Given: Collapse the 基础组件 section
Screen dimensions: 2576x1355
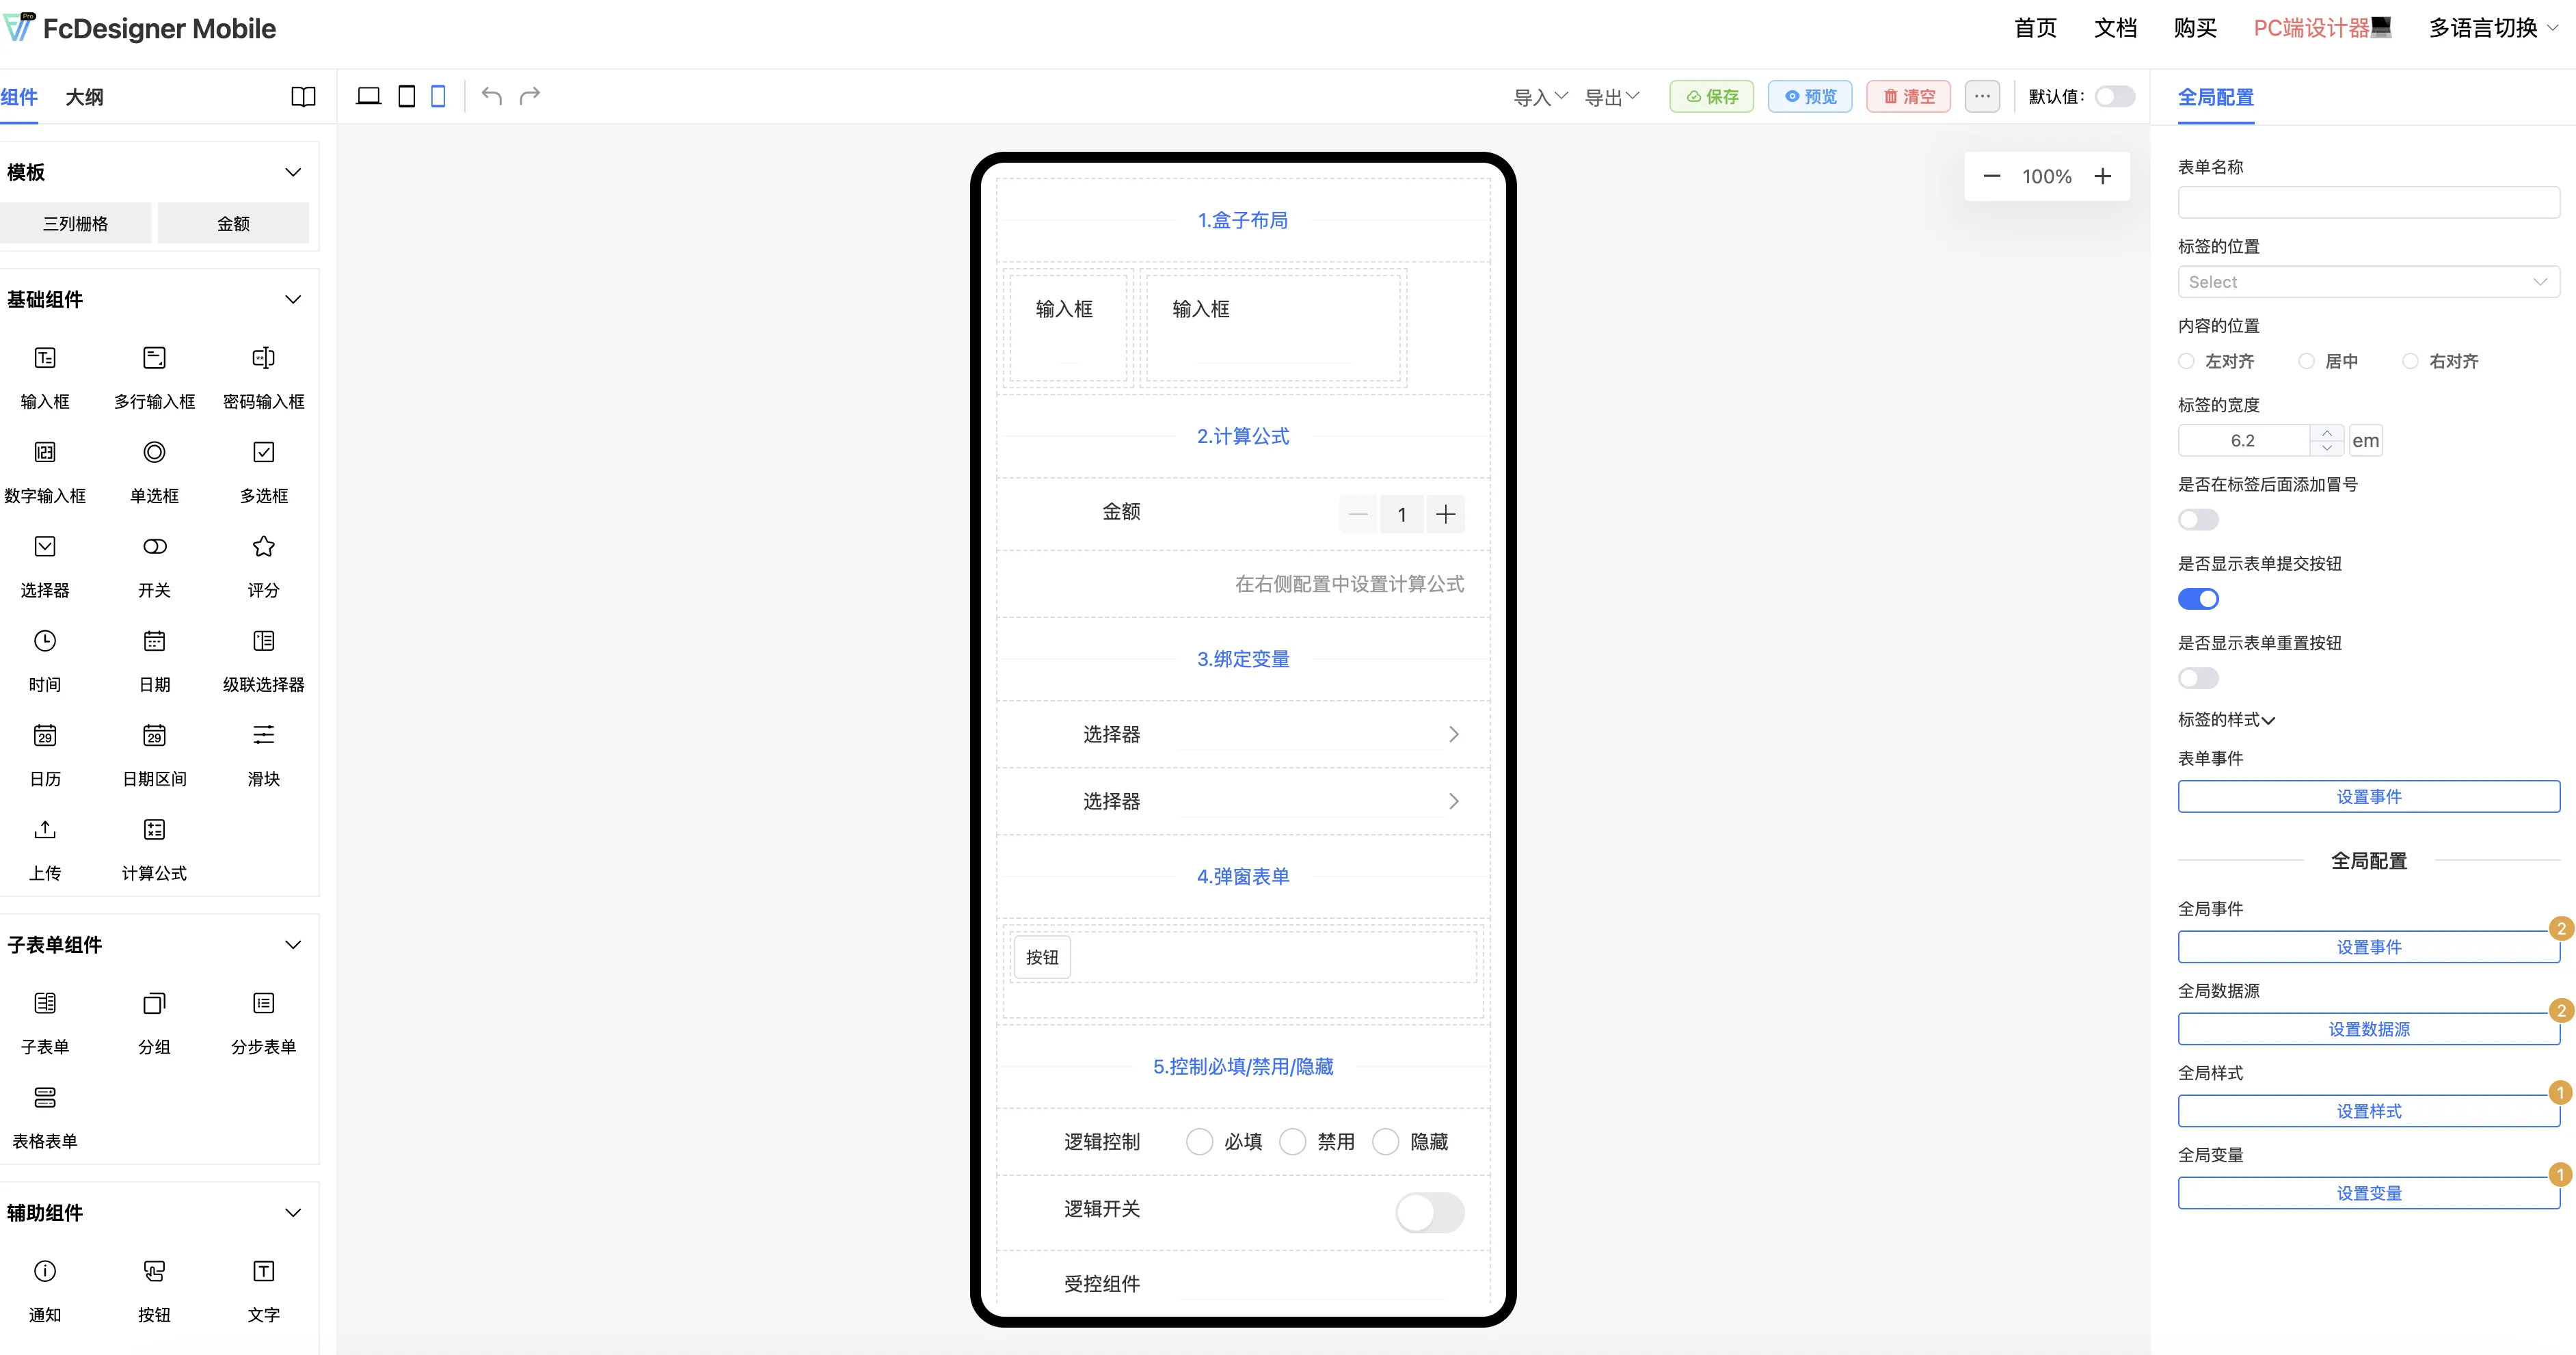Looking at the screenshot, I should pyautogui.click(x=293, y=299).
